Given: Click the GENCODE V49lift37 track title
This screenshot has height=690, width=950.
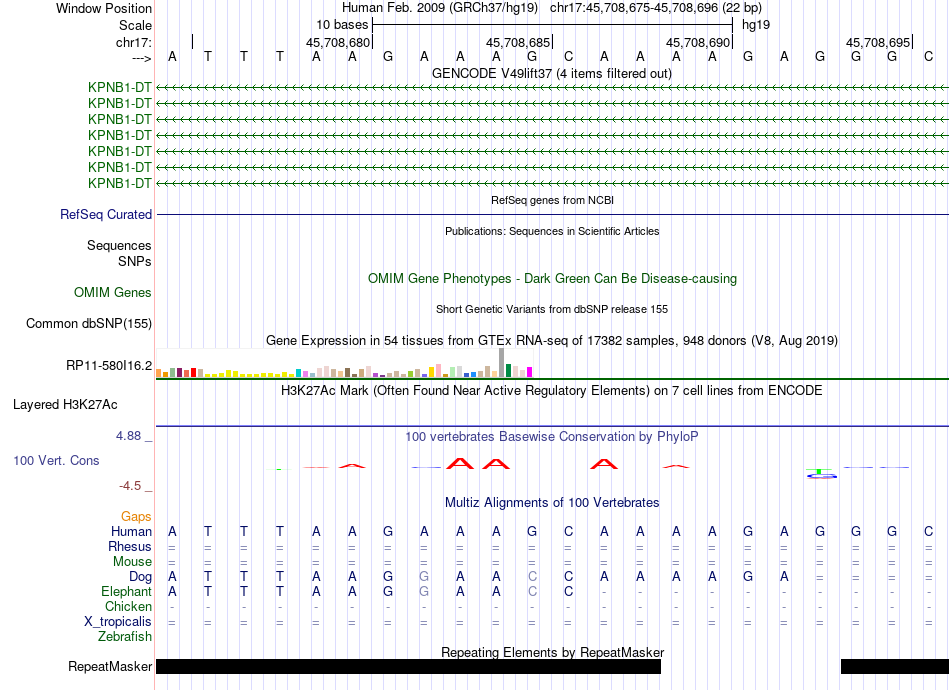Looking at the screenshot, I should coord(552,74).
